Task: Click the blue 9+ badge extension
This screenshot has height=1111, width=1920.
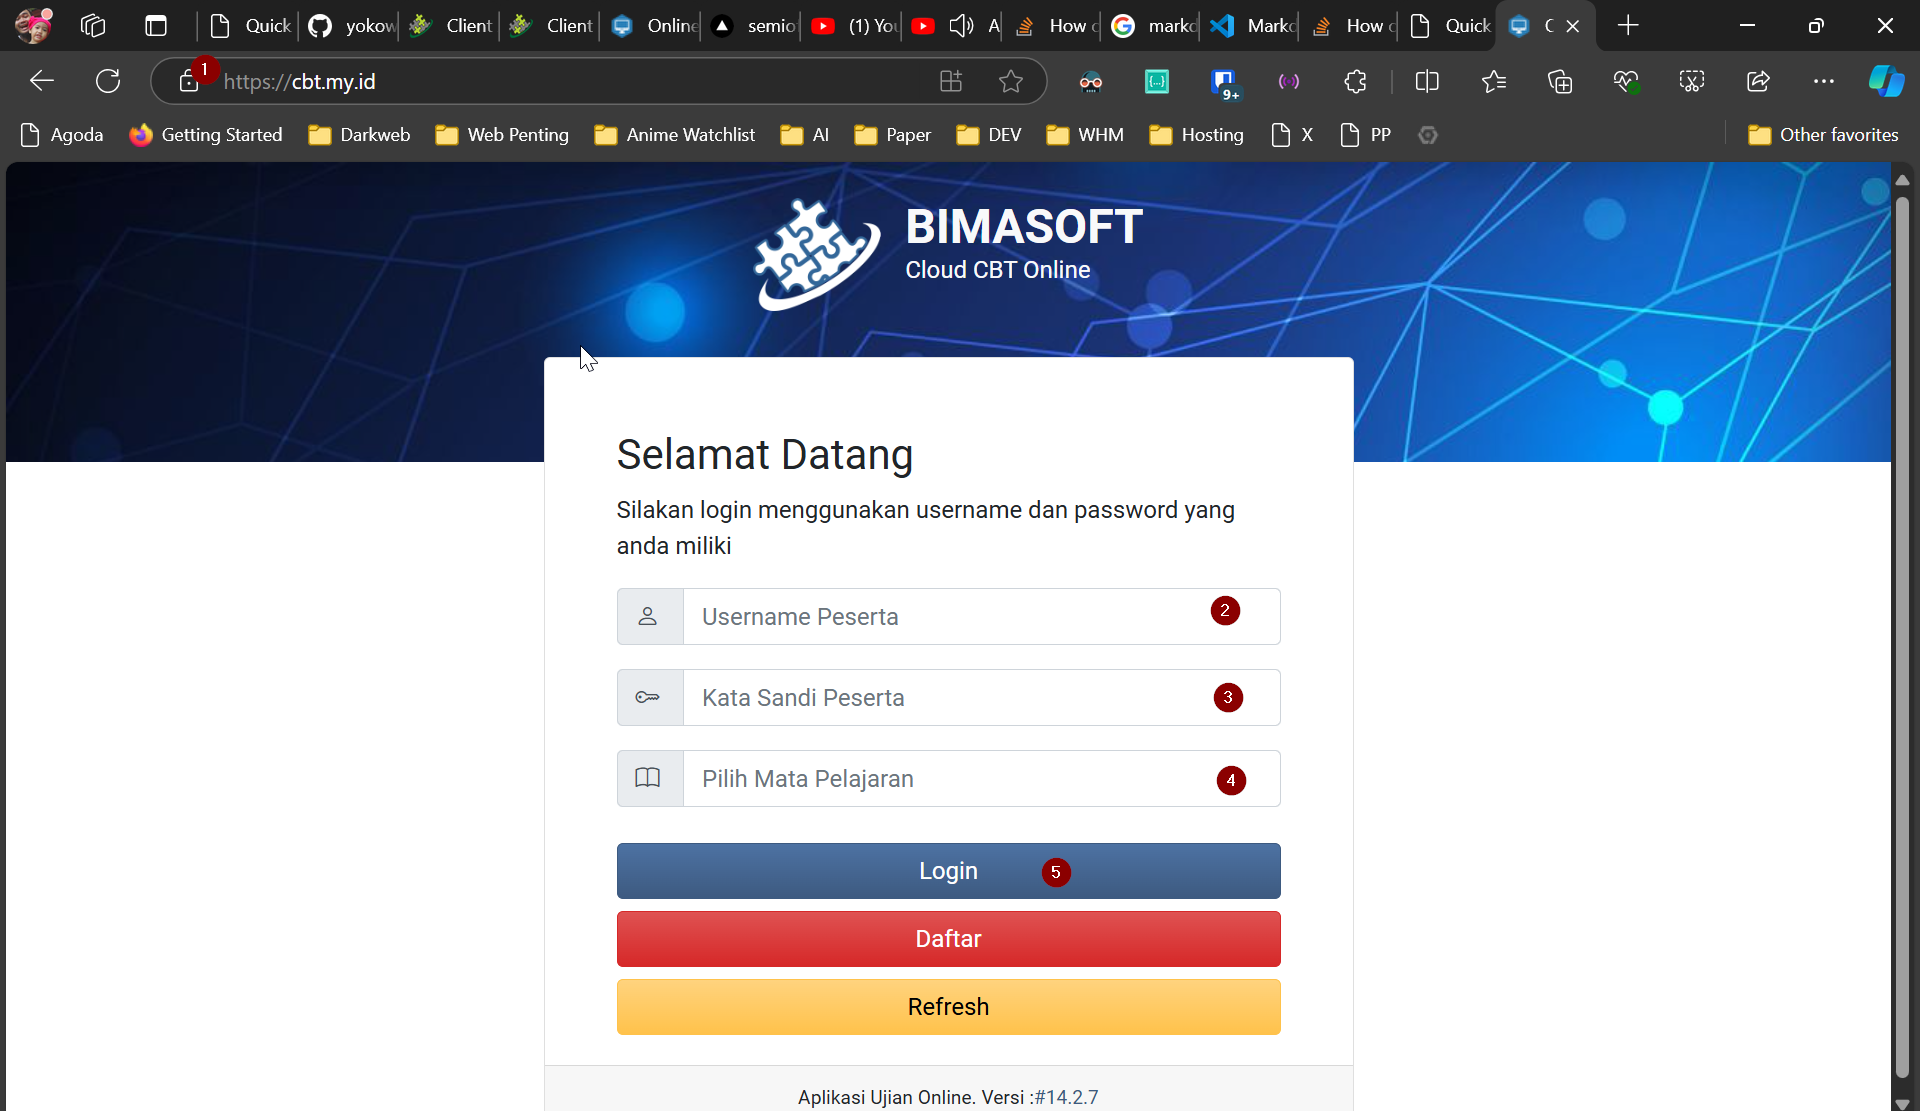Action: (1224, 83)
